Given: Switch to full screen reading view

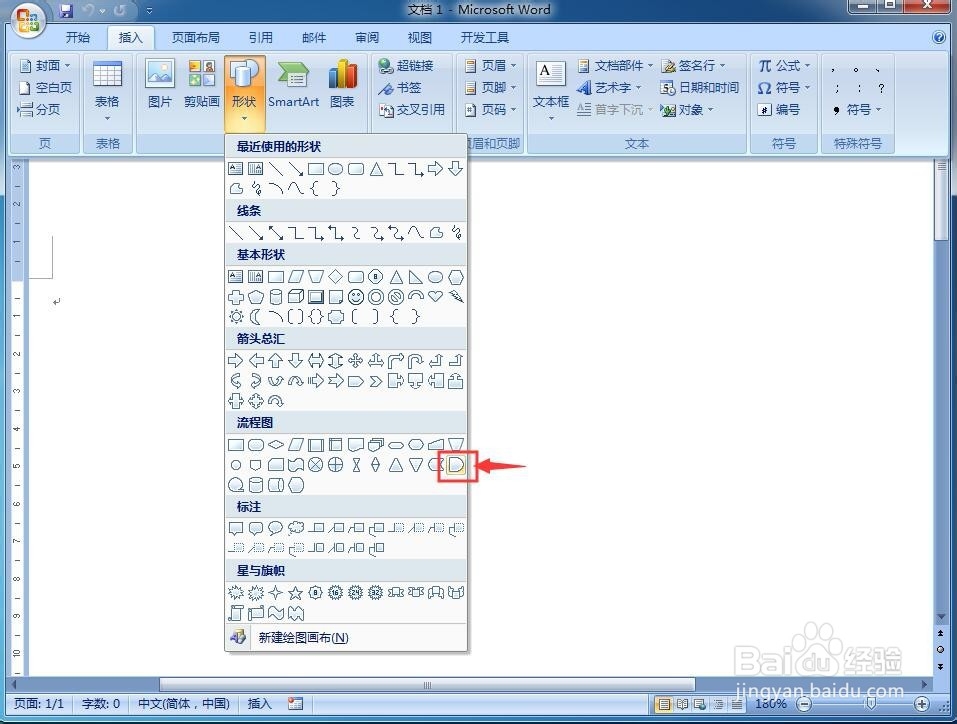Looking at the screenshot, I should [682, 704].
